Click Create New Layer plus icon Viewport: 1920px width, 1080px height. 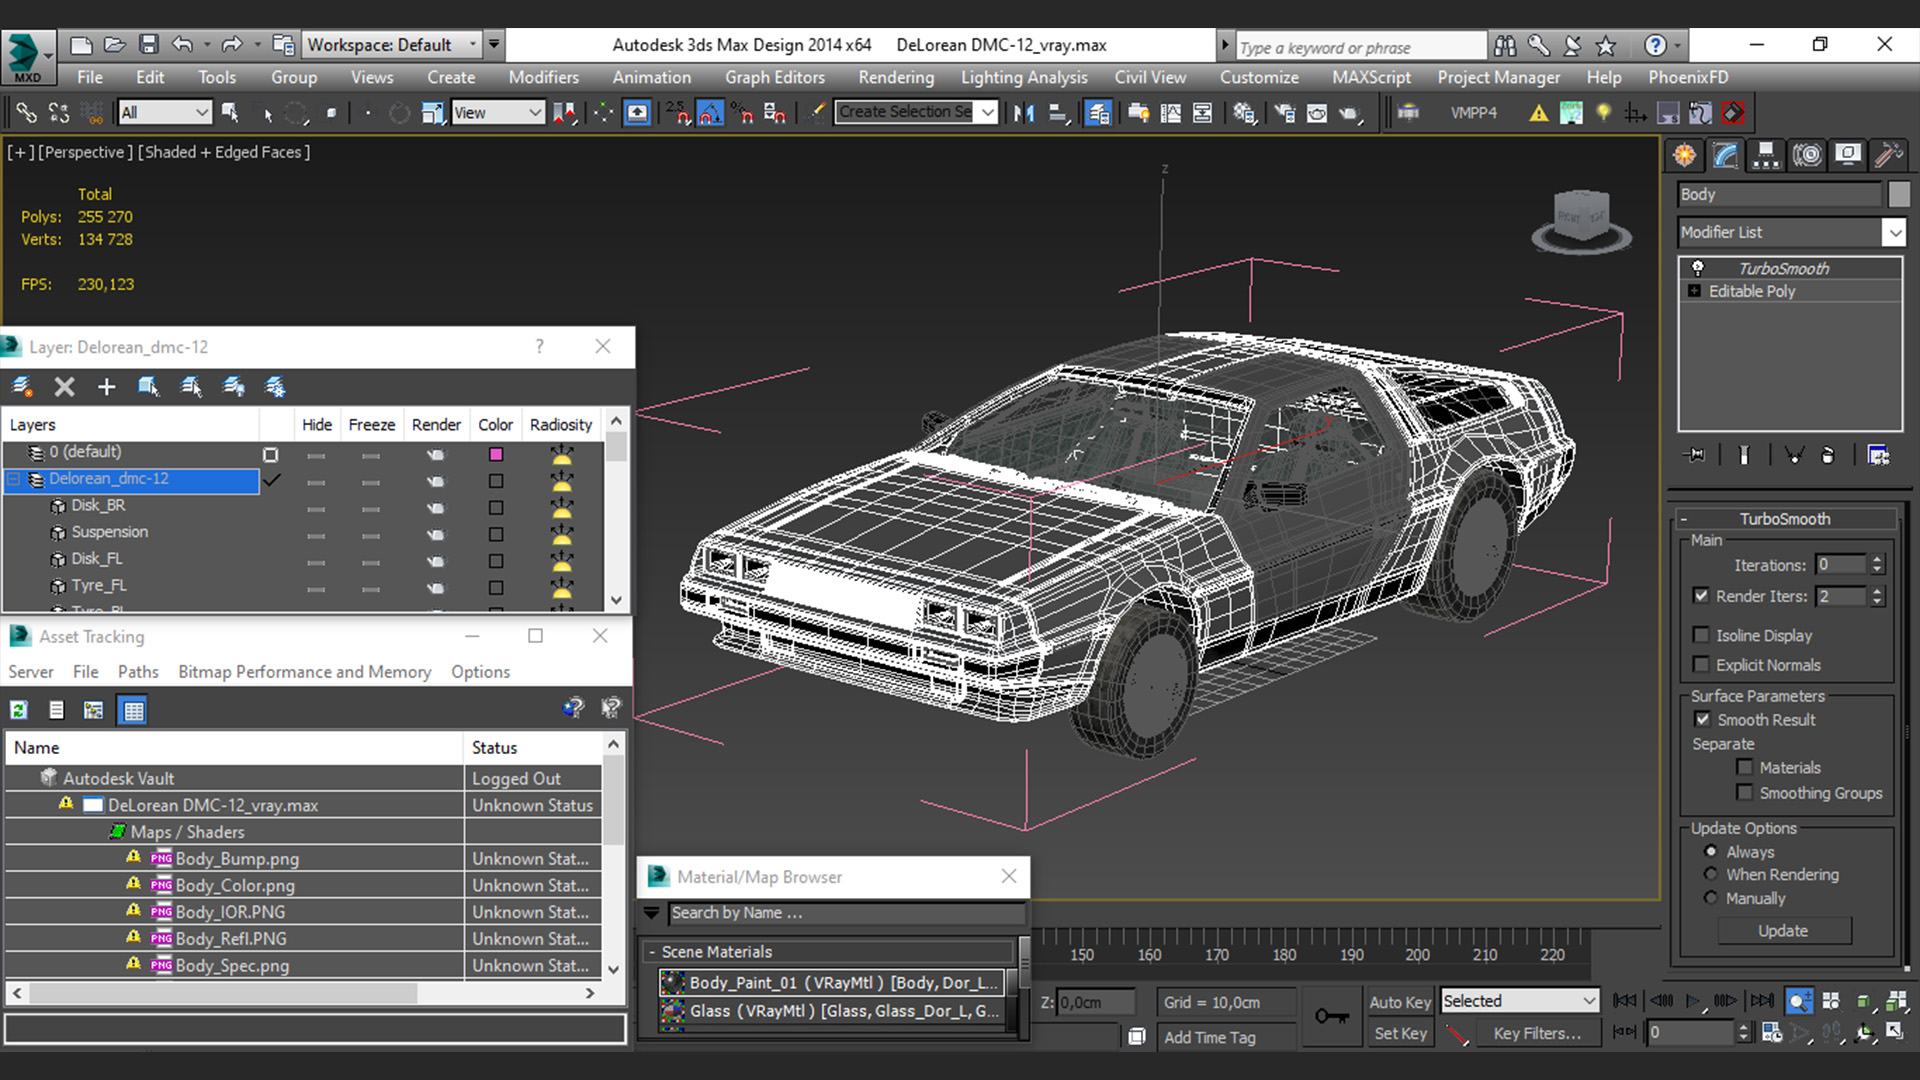coord(106,387)
